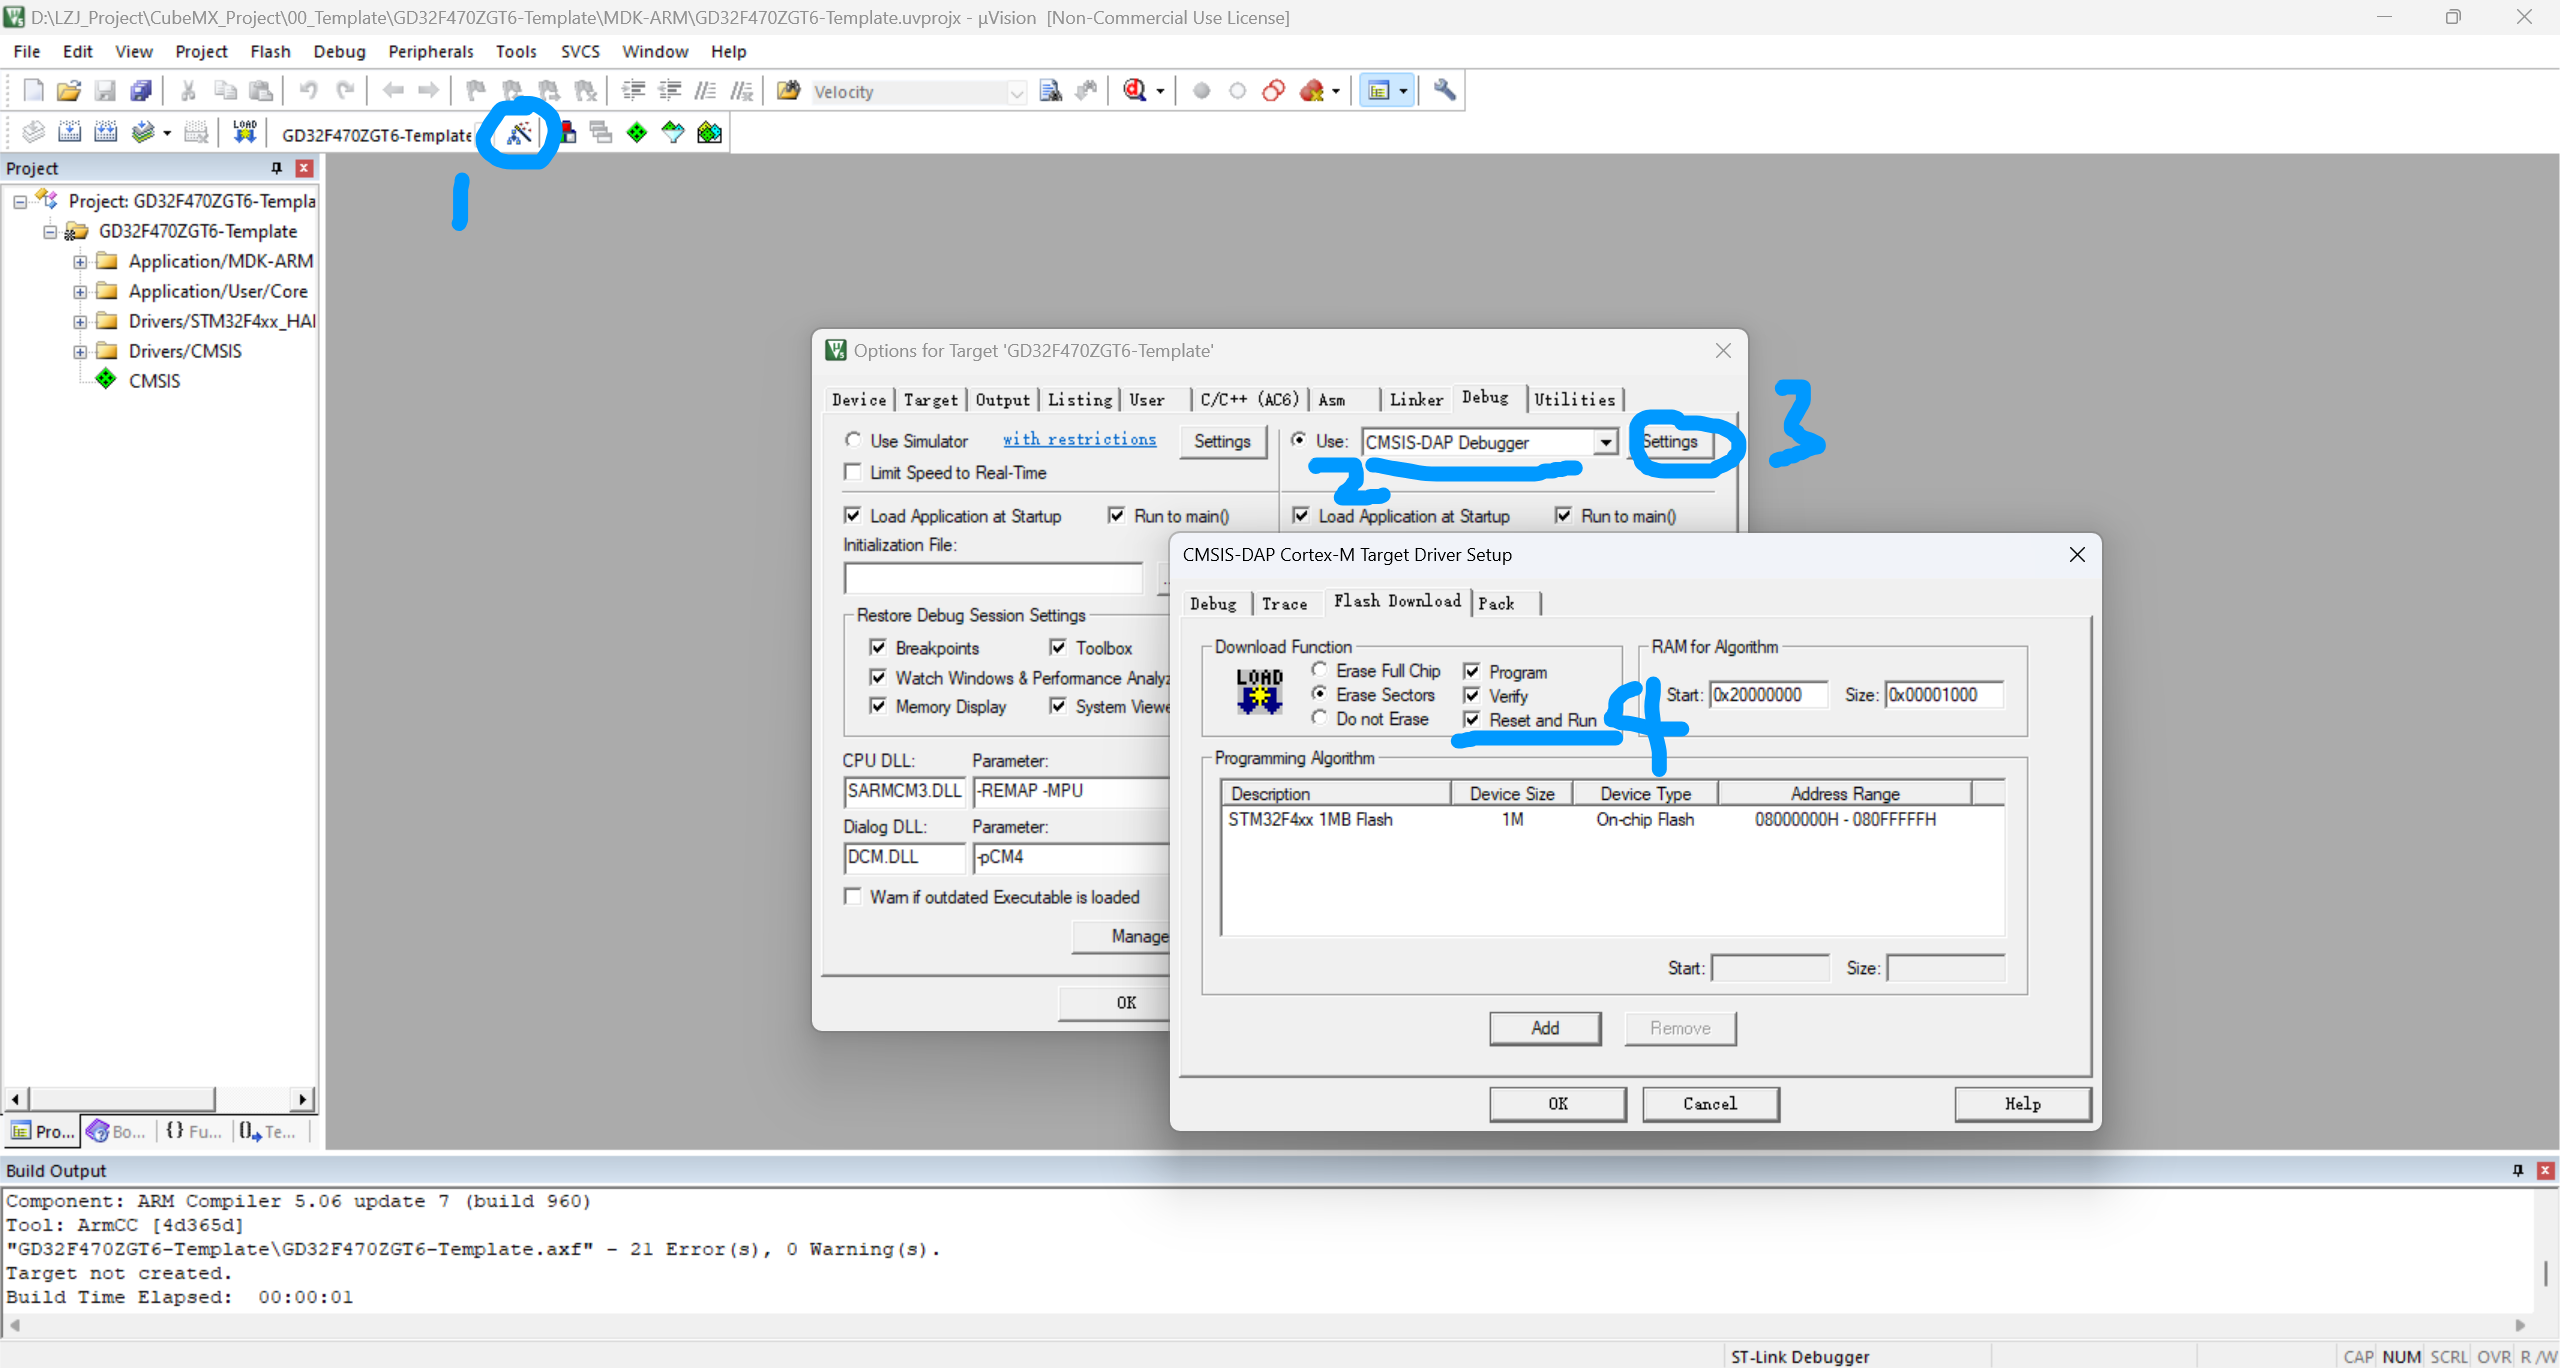Open the SVCS menu
Image resolution: width=2561 pixels, height=1368 pixels.
tap(580, 51)
